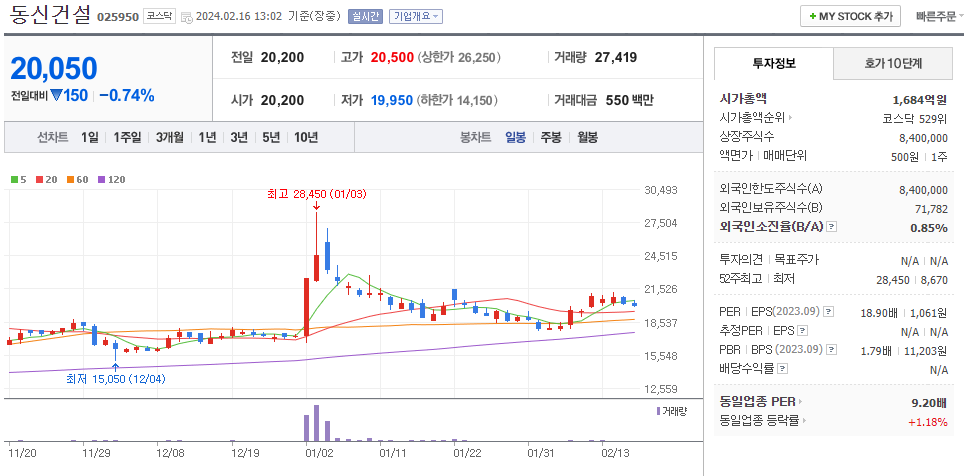Switch to the 호가10단계 tab
969x476 pixels.
894,63
